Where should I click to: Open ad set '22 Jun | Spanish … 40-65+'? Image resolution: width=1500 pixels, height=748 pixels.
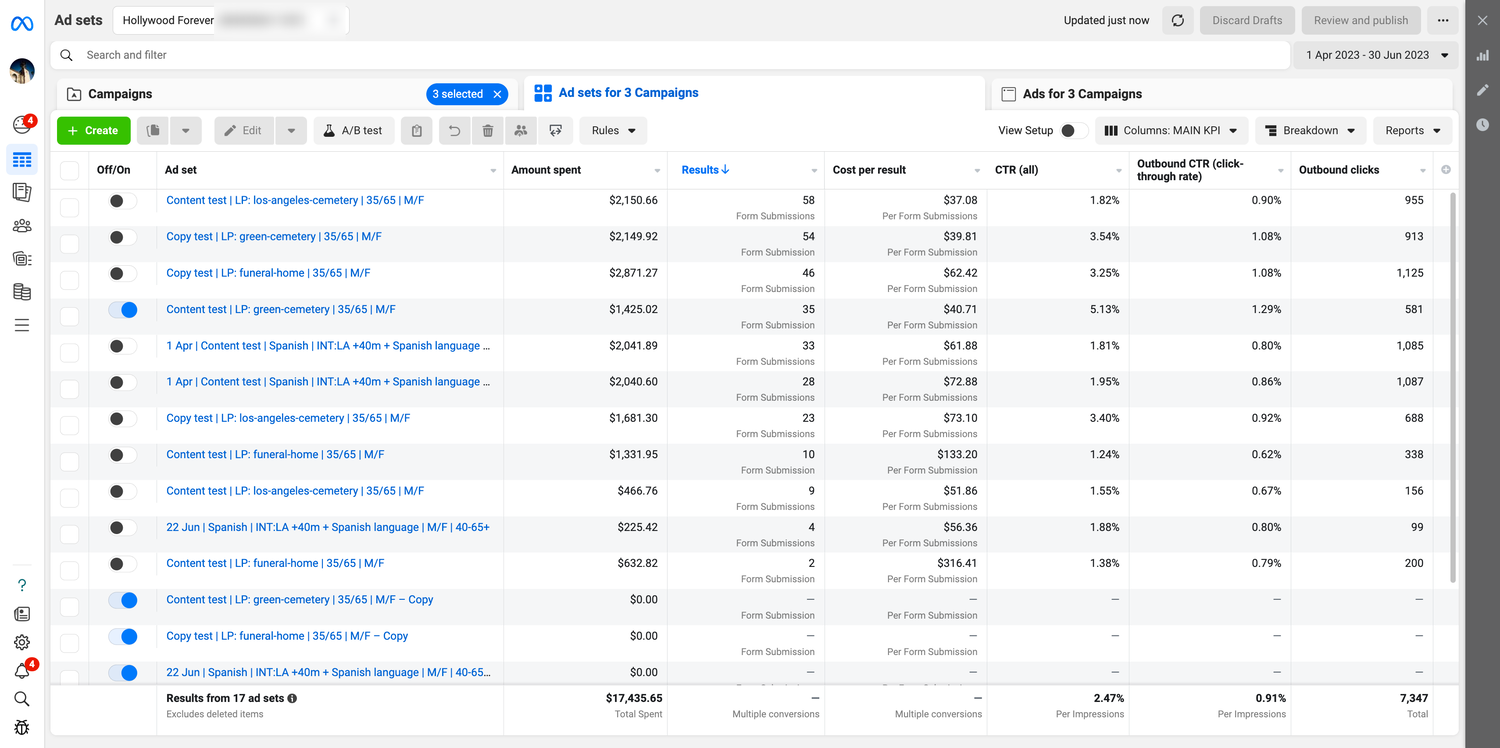(x=328, y=527)
